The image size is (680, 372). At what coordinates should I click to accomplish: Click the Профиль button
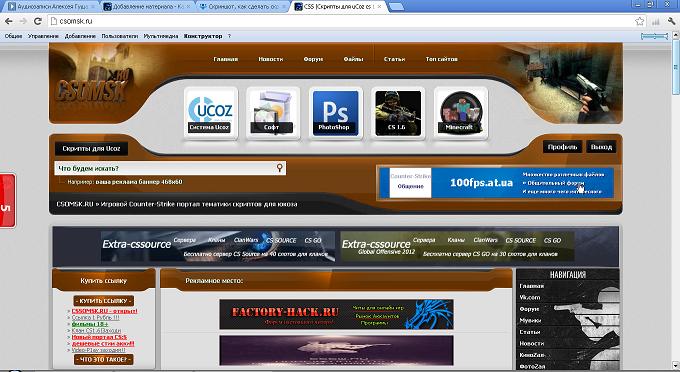pos(562,147)
